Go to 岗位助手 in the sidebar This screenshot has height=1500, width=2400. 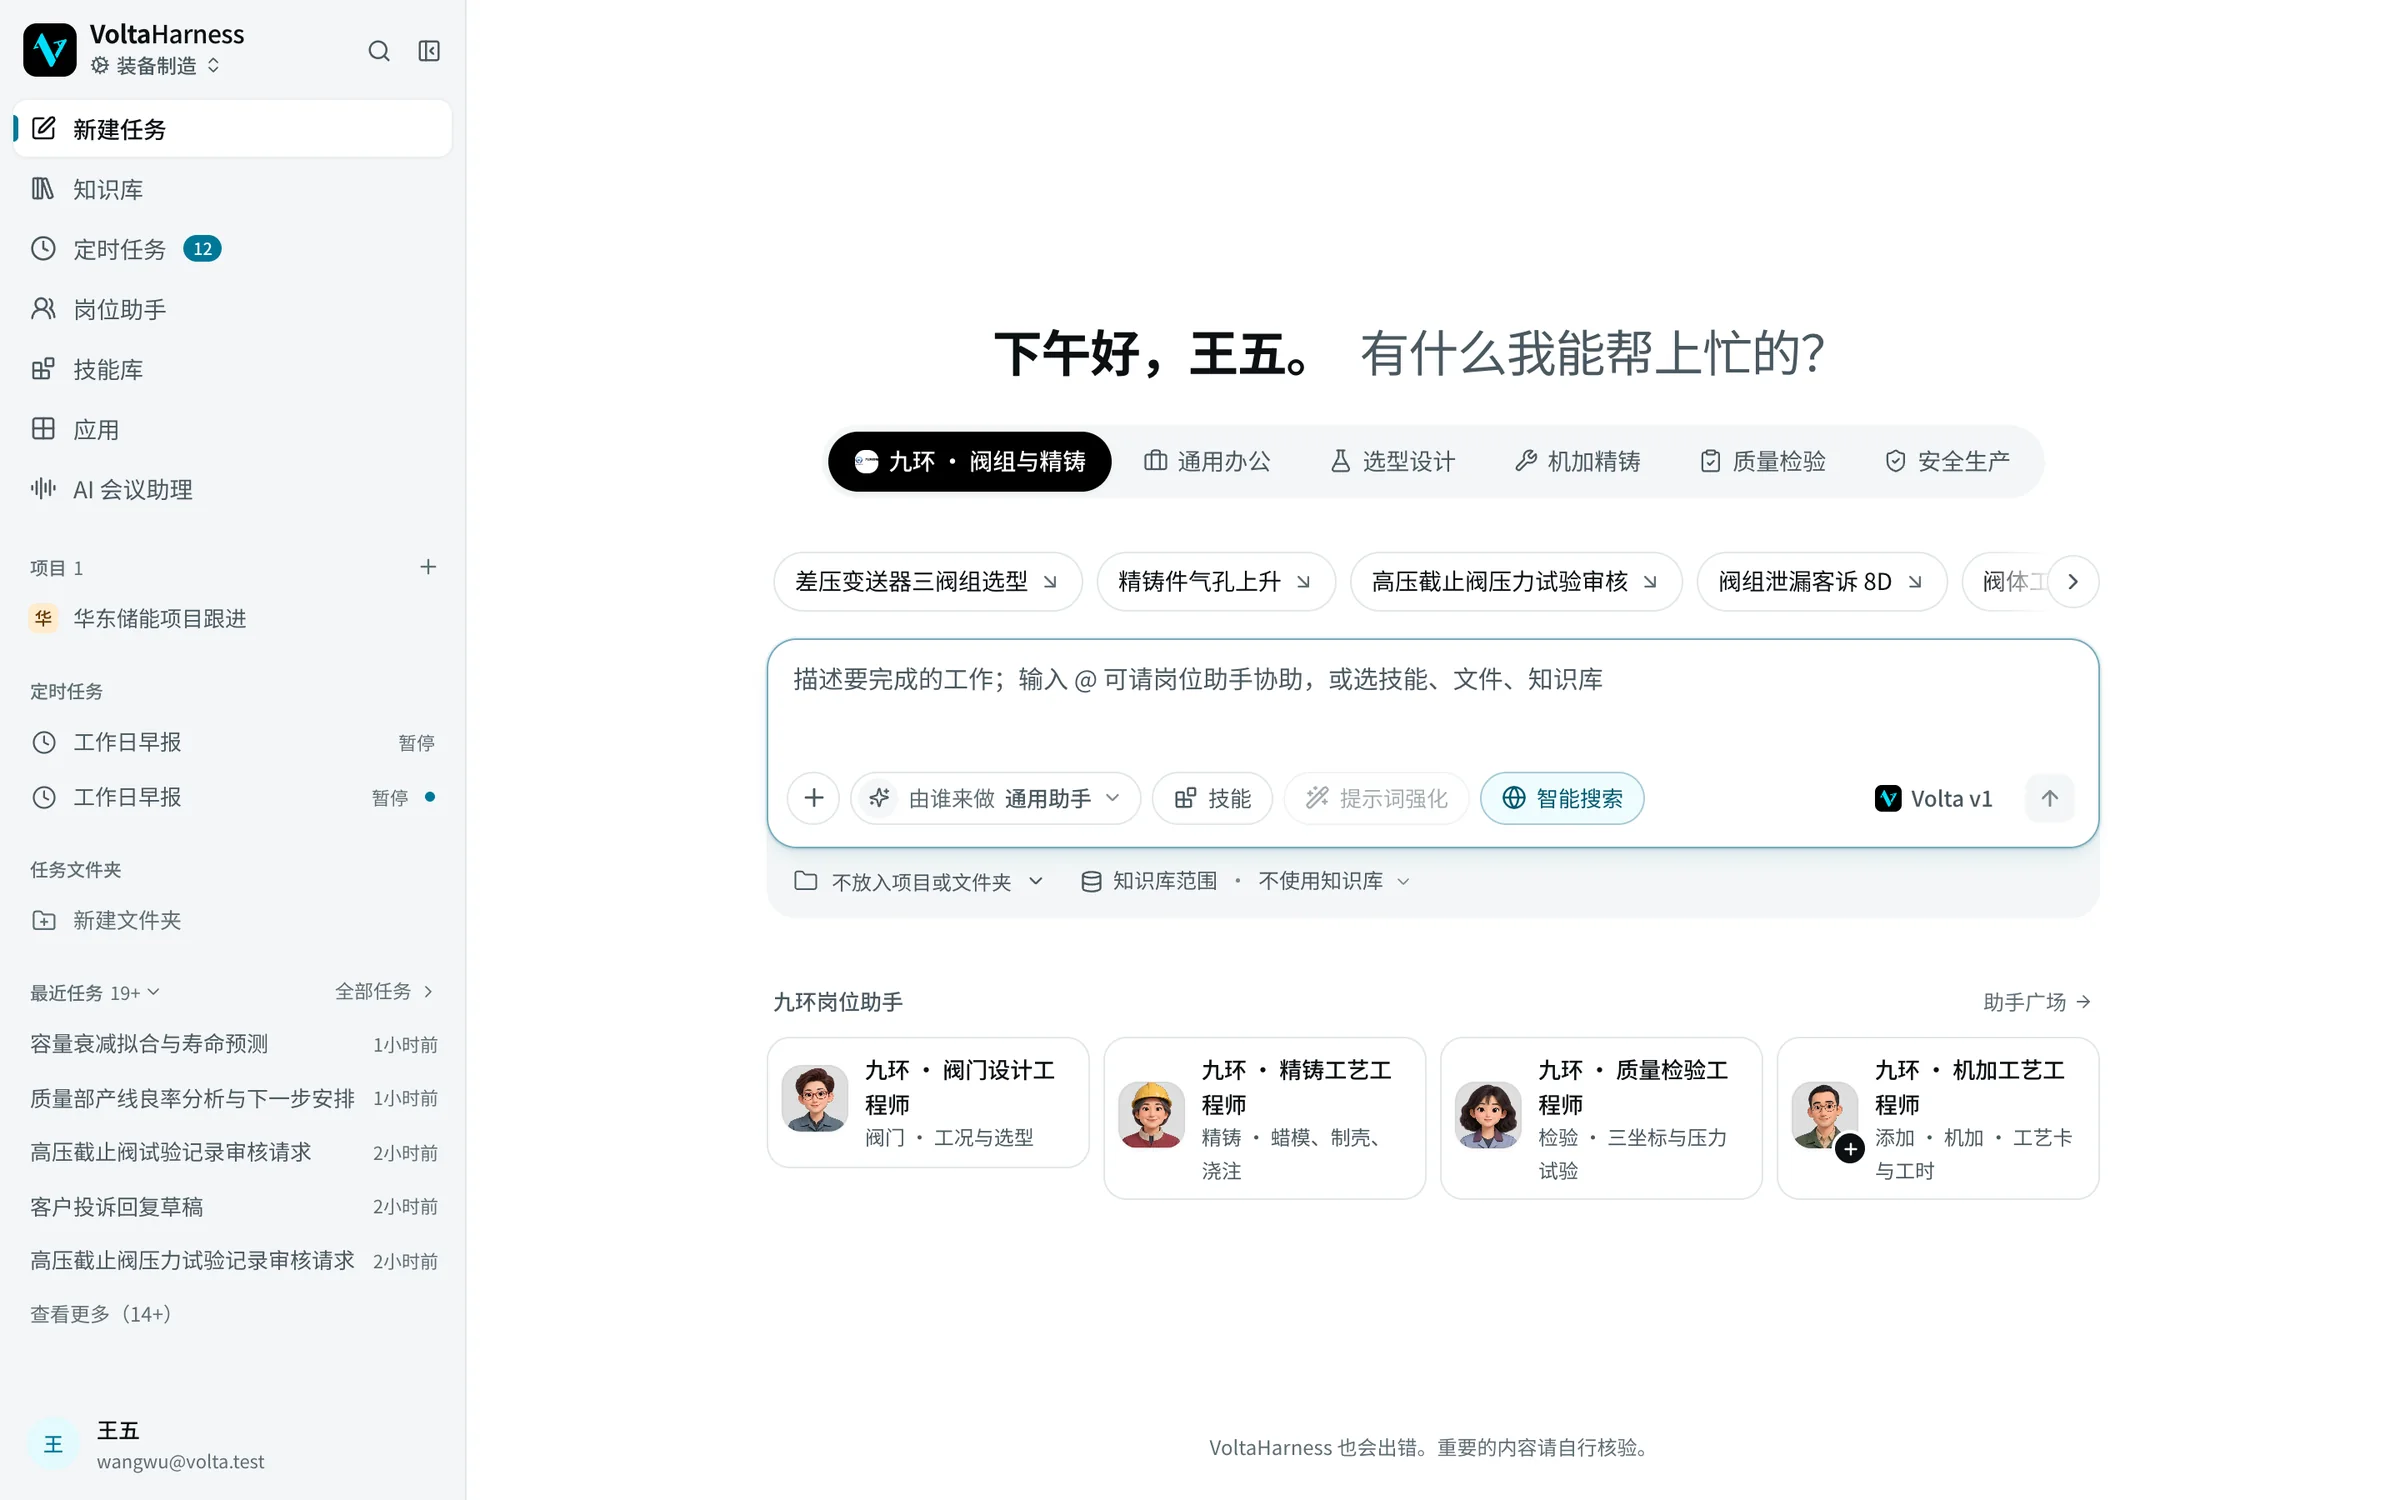click(x=232, y=309)
